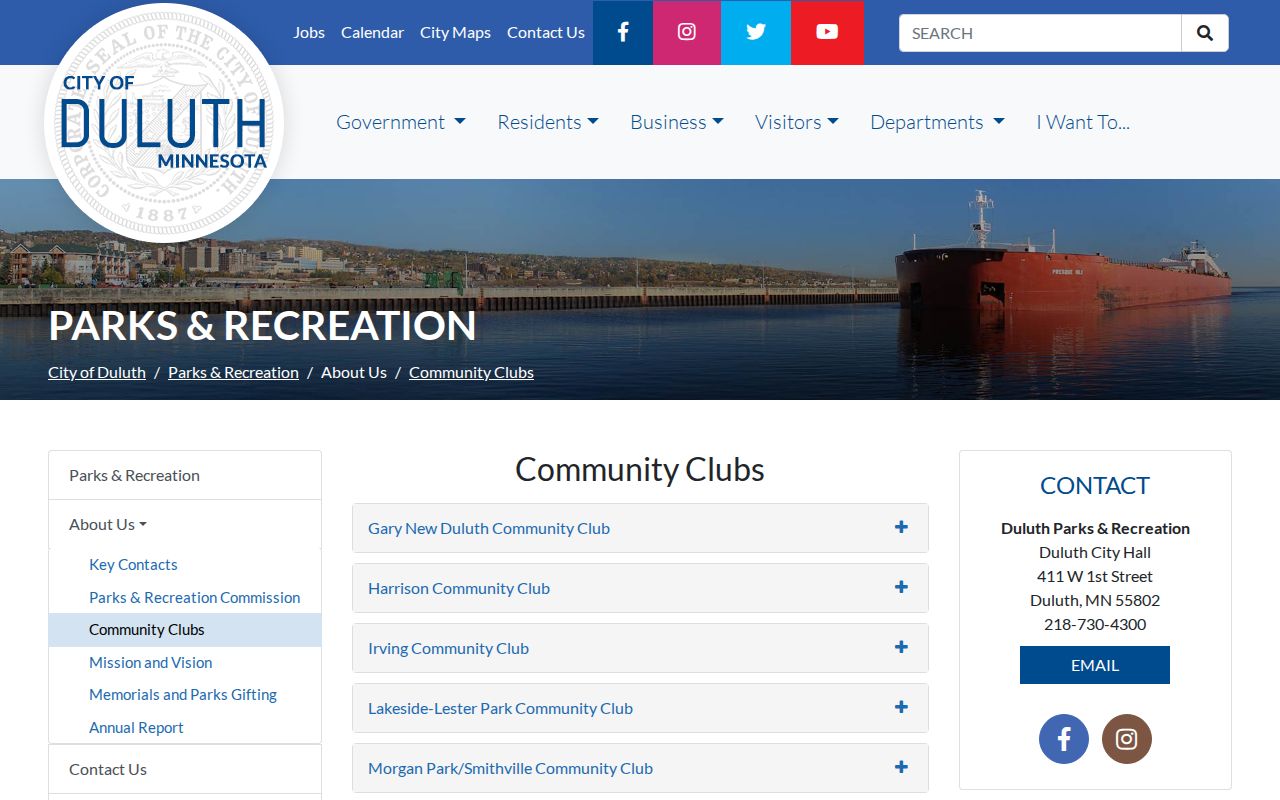Viewport: 1280px width, 800px height.
Task: Open the Business dropdown menu
Action: tap(677, 122)
